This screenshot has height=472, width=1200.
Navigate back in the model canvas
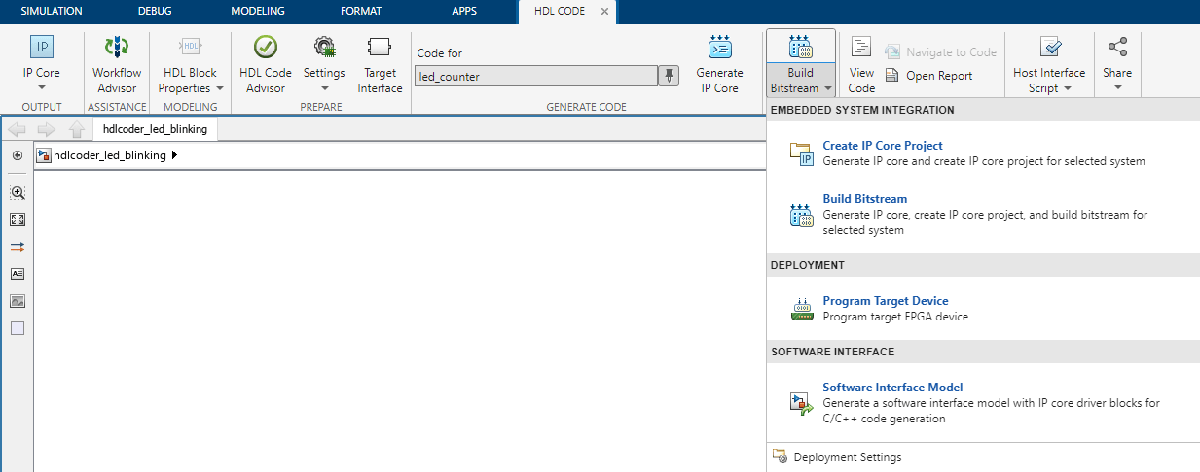point(19,129)
